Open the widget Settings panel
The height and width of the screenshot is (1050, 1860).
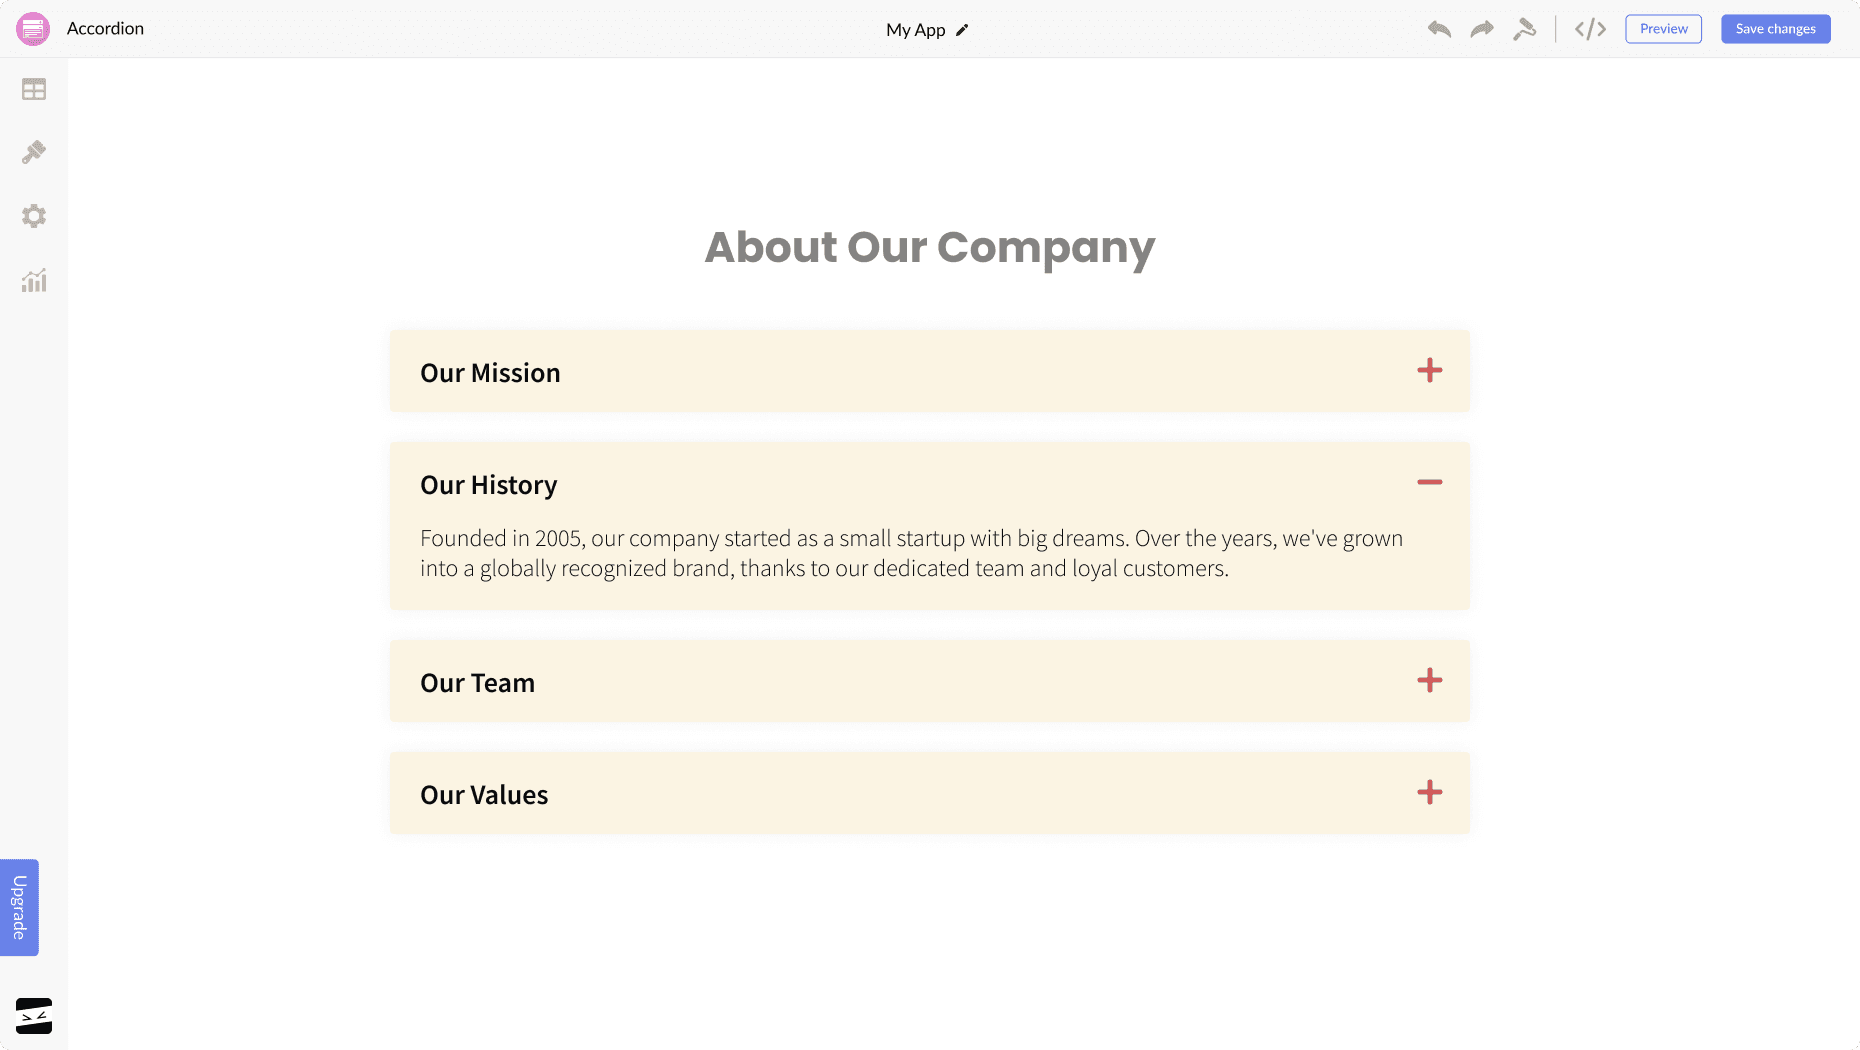(x=33, y=216)
